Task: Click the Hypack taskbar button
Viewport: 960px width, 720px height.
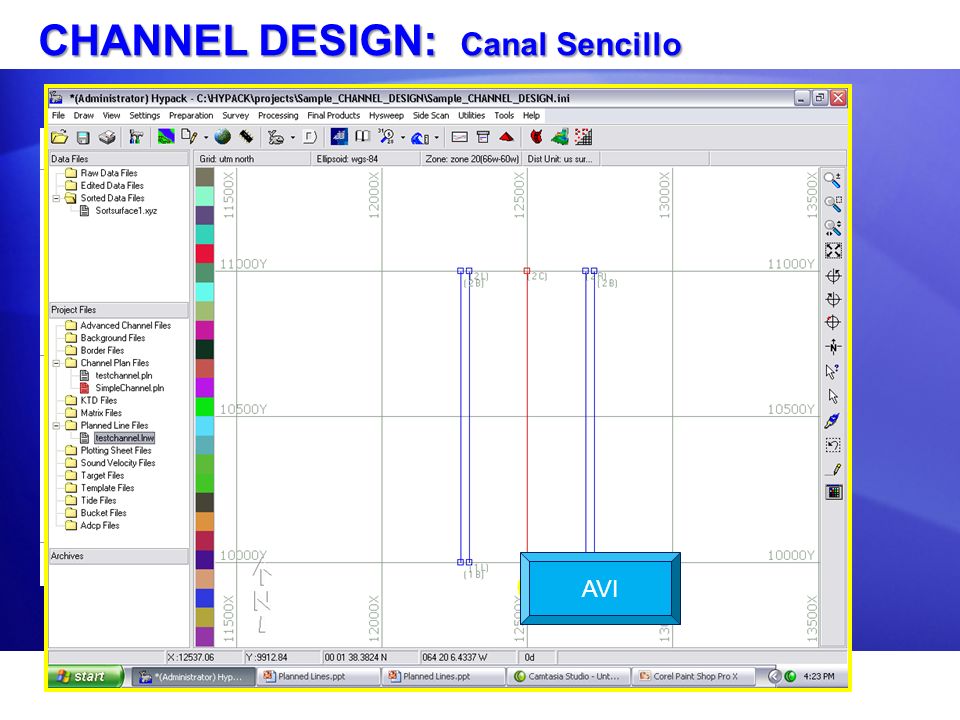Action: pos(193,677)
